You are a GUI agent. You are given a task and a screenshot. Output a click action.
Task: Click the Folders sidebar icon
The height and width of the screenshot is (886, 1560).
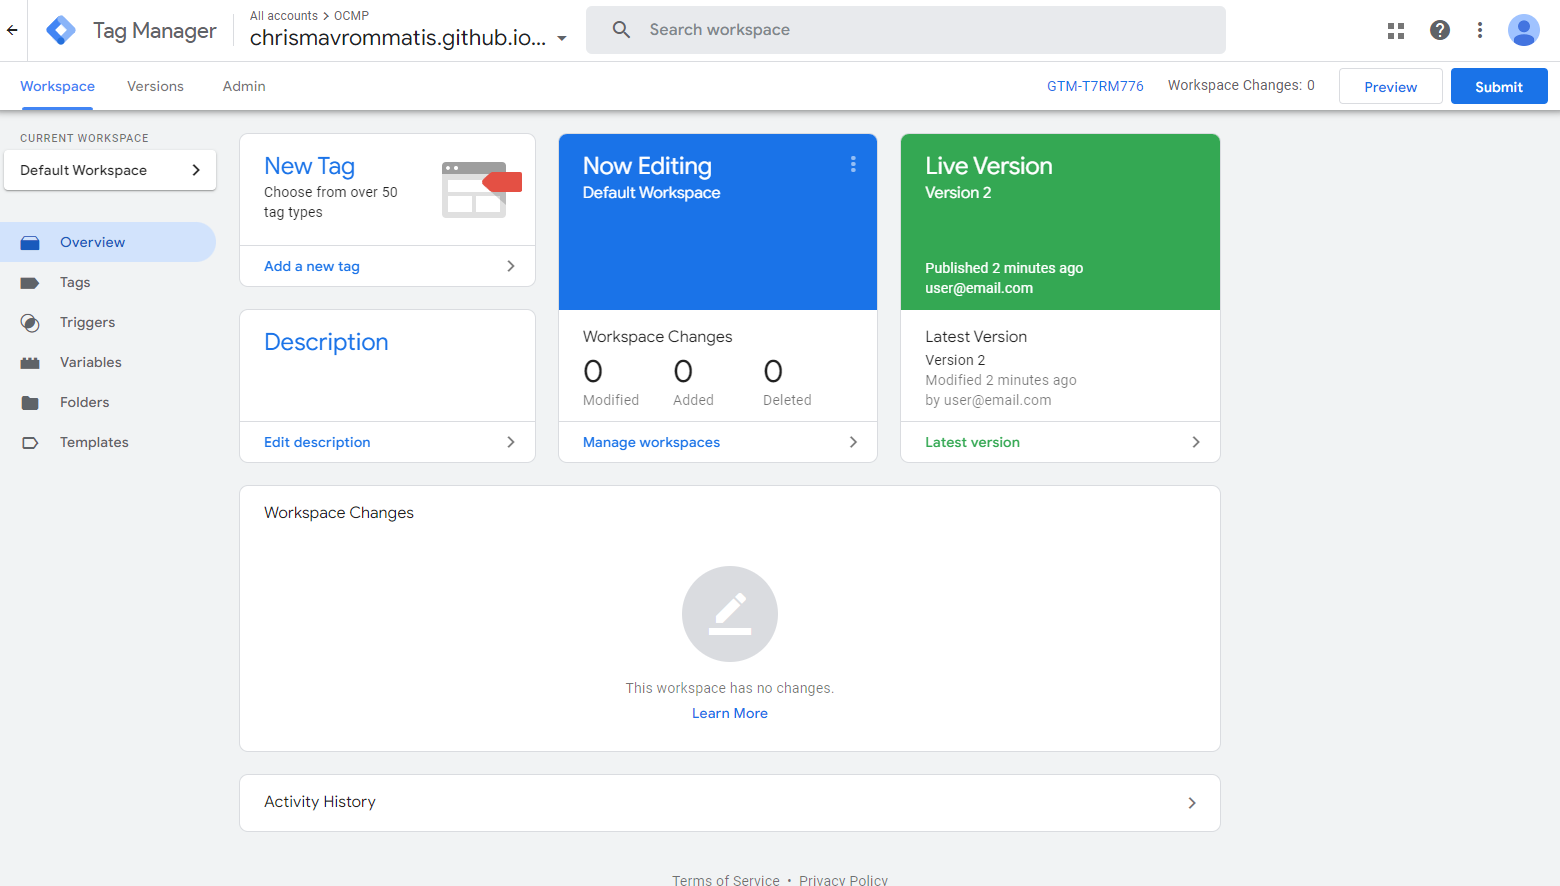pos(30,403)
